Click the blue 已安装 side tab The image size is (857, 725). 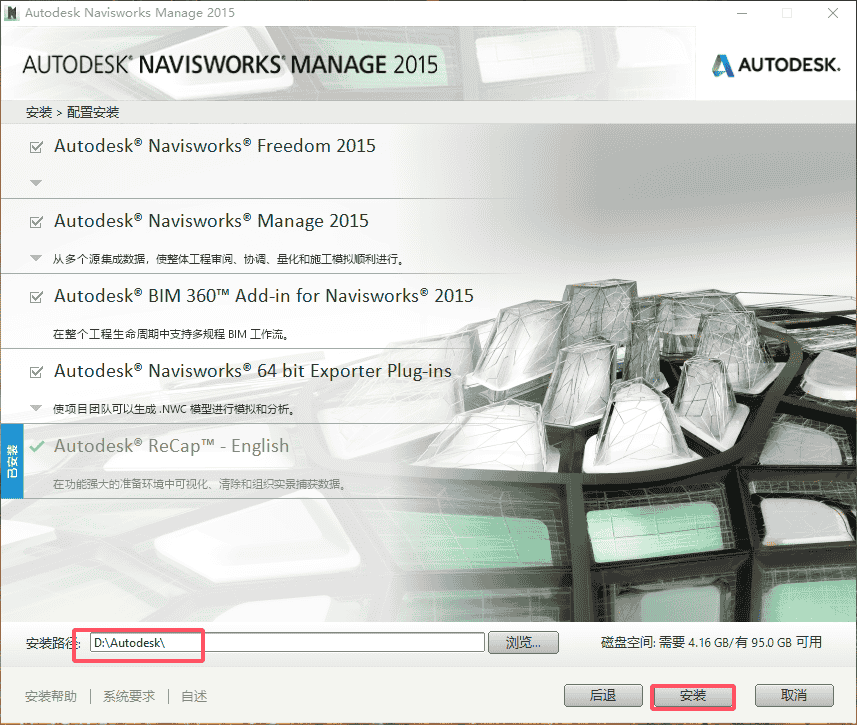pyautogui.click(x=12, y=461)
